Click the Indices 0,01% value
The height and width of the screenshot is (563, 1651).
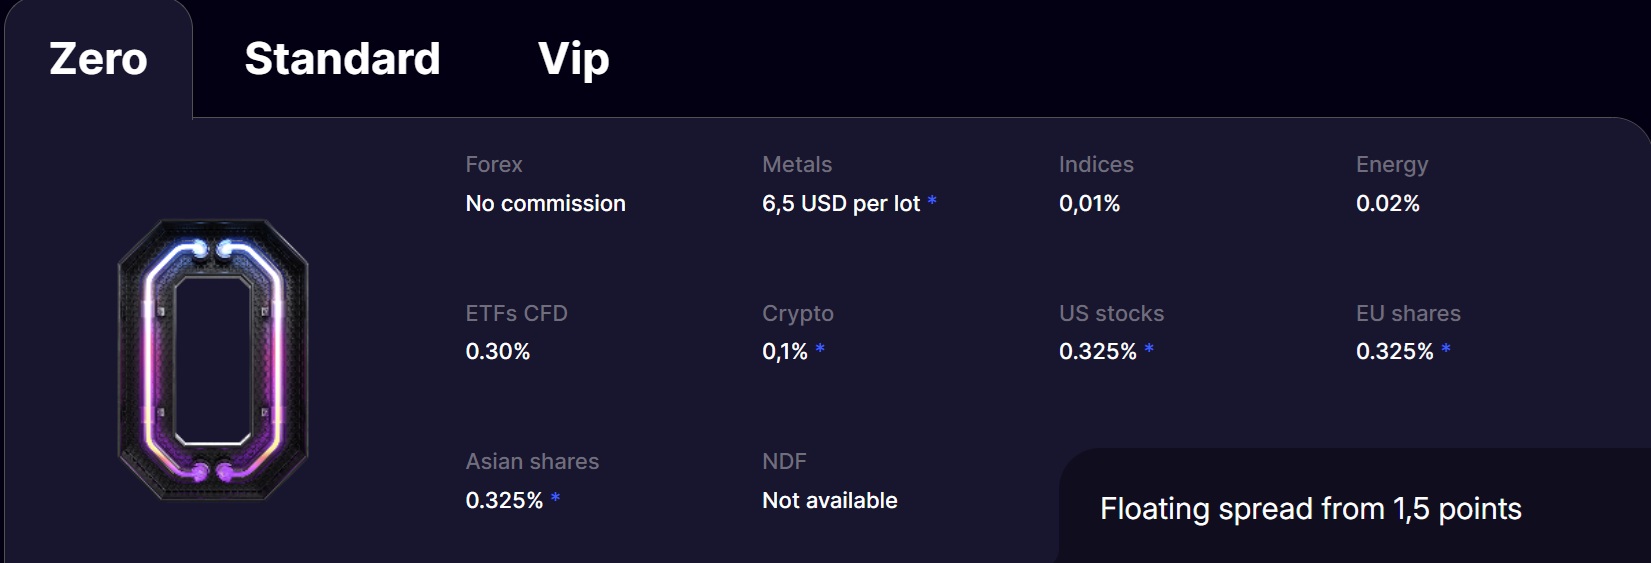click(1089, 203)
